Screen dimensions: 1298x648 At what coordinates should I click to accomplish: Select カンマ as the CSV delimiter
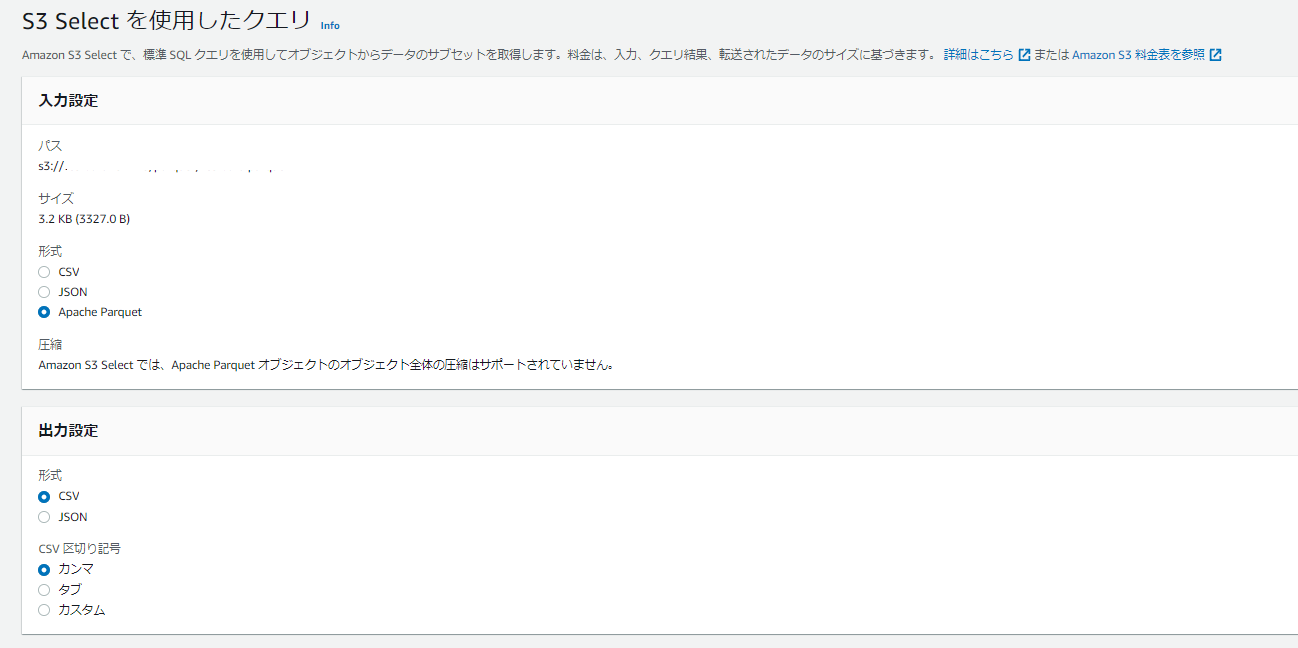(x=43, y=568)
